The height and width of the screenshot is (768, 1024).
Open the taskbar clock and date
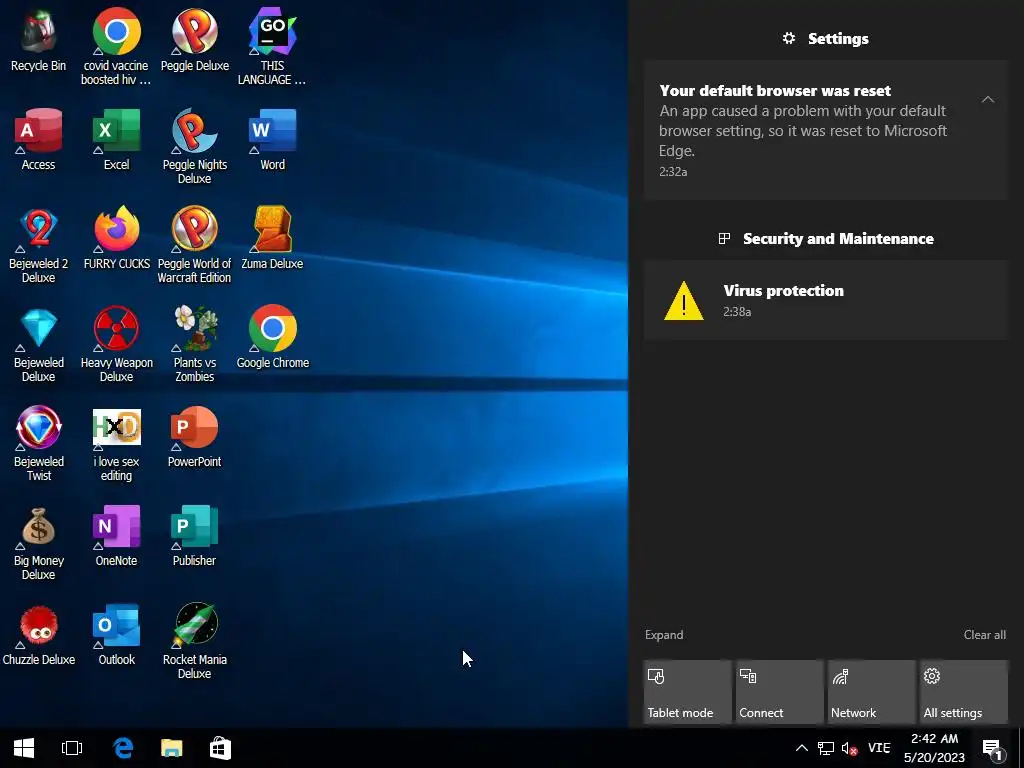935,748
